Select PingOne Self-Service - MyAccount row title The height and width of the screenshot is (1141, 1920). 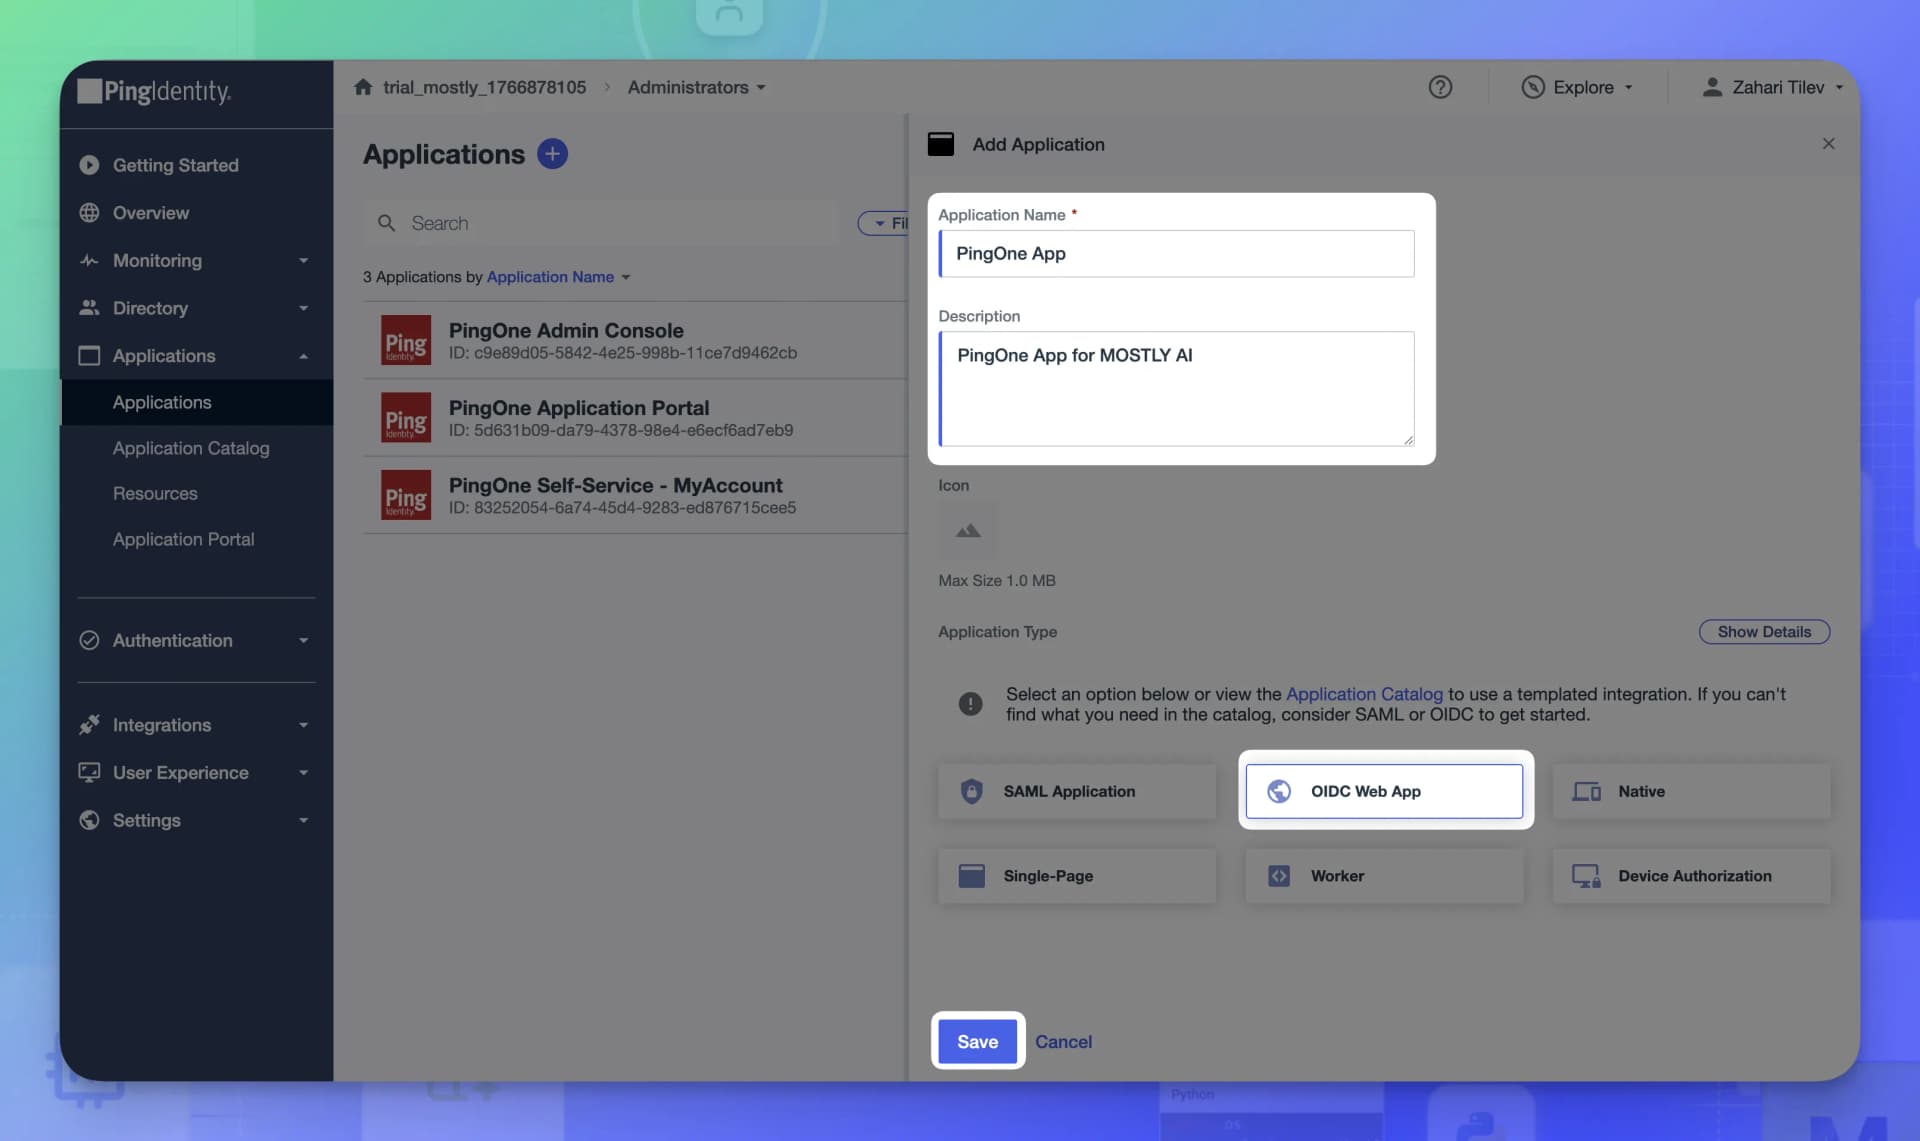coord(615,485)
